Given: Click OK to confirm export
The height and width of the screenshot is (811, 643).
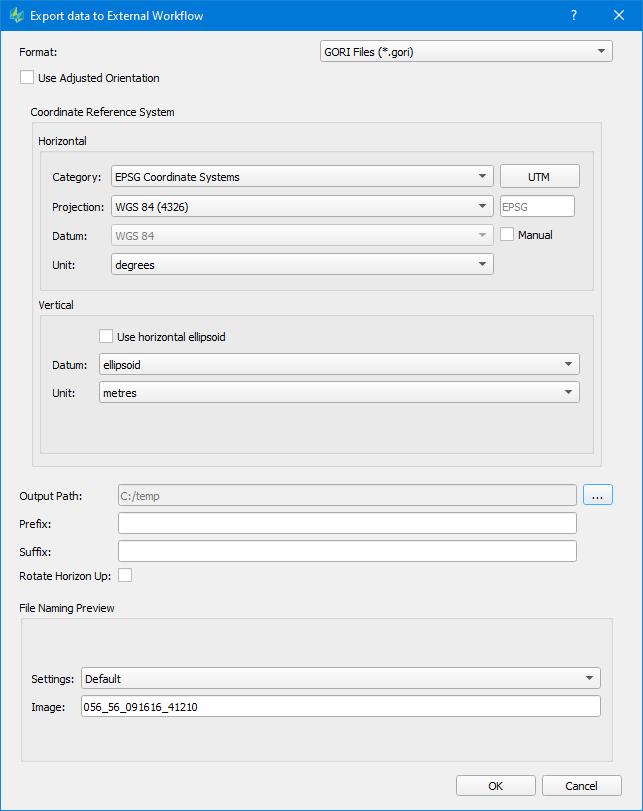Looking at the screenshot, I should coord(495,786).
